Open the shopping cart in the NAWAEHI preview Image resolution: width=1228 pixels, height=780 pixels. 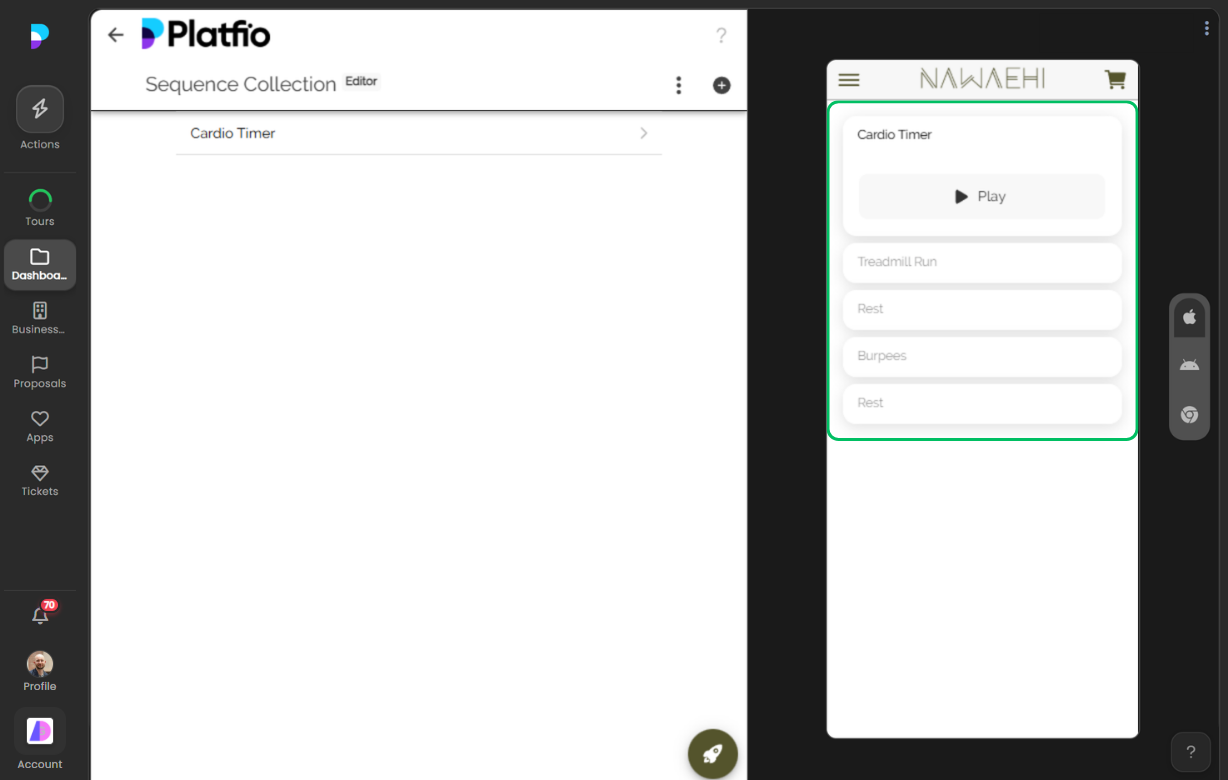tap(1115, 79)
